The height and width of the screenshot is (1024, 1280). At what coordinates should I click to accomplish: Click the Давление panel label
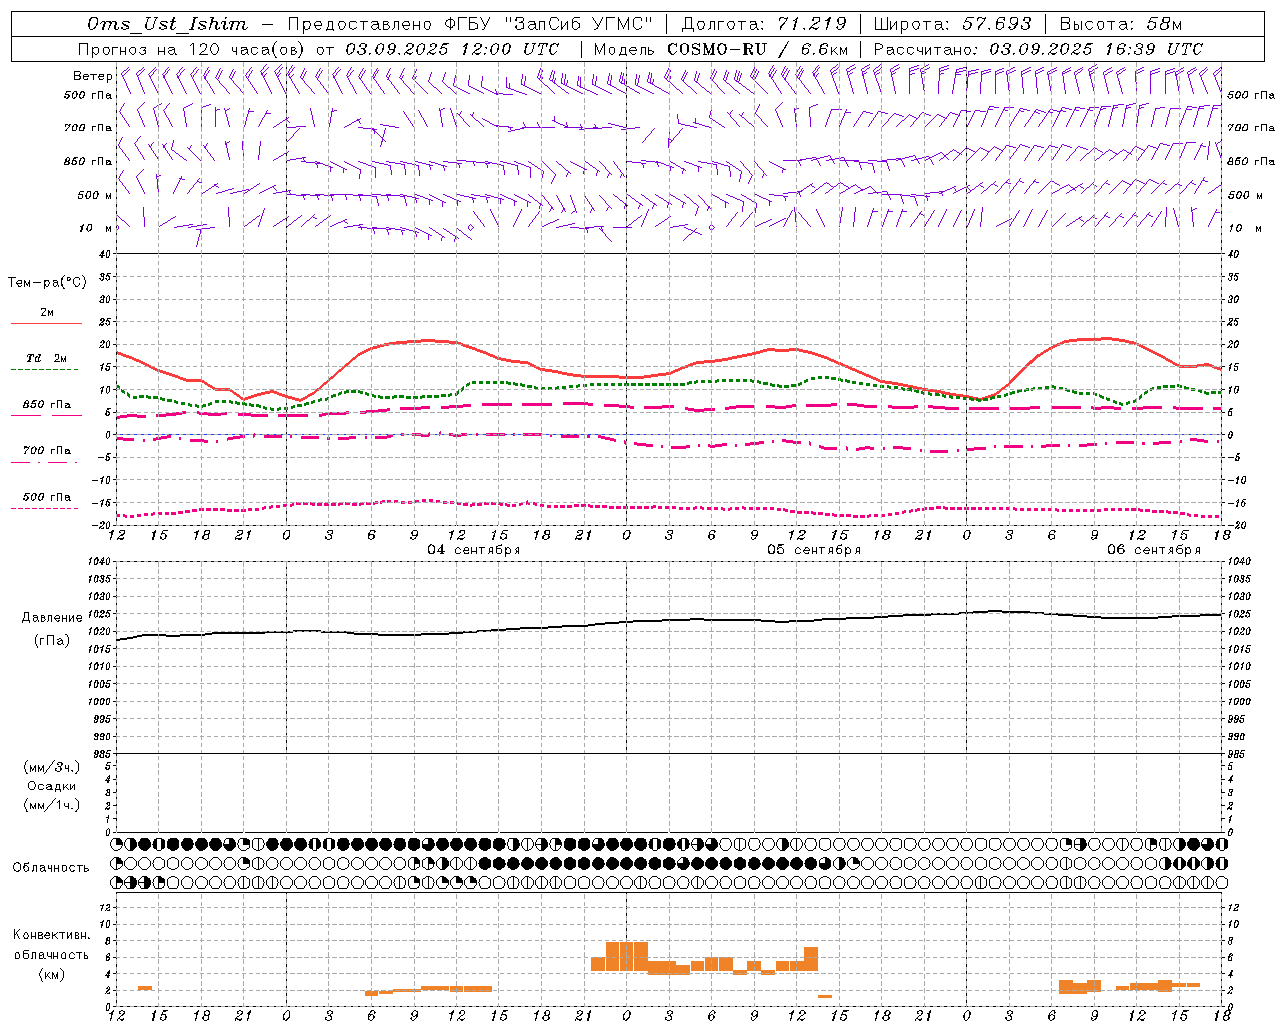tap(52, 618)
